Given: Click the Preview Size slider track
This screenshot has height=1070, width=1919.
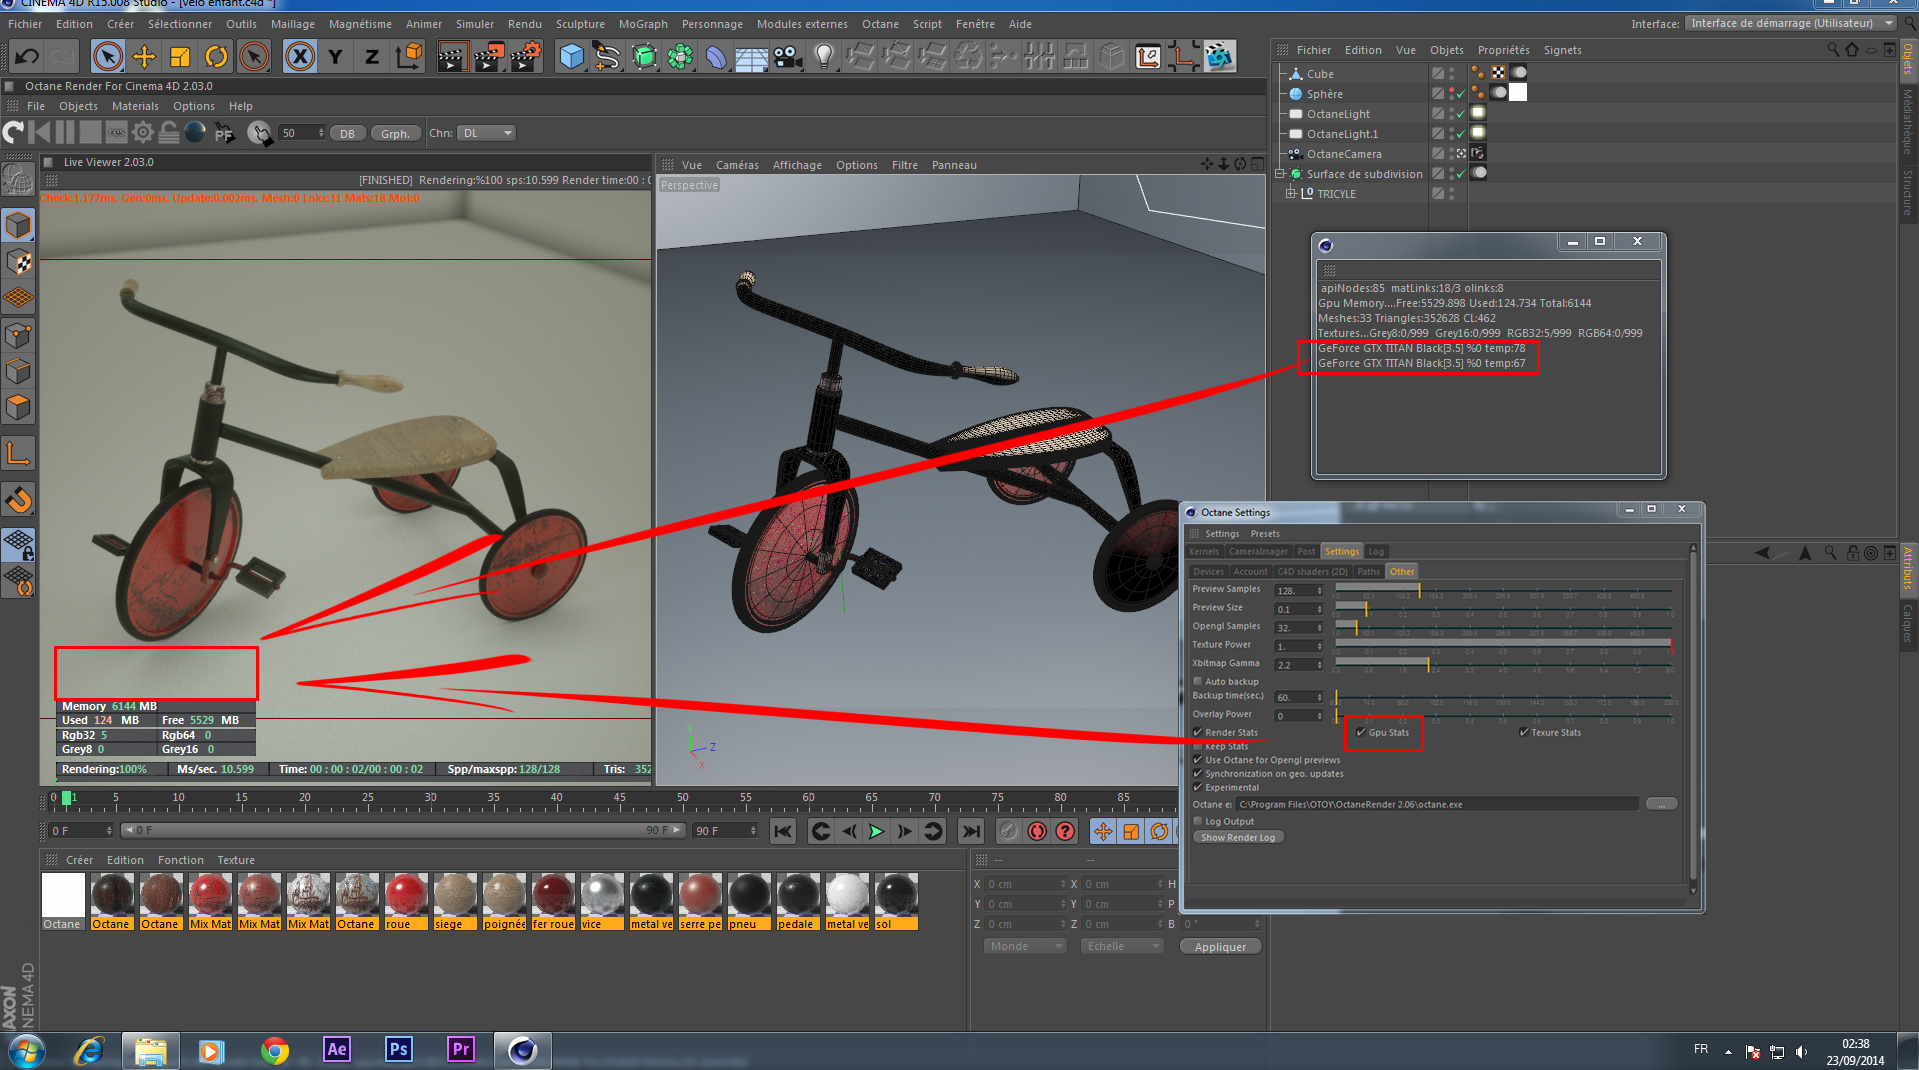Looking at the screenshot, I should (x=1504, y=607).
